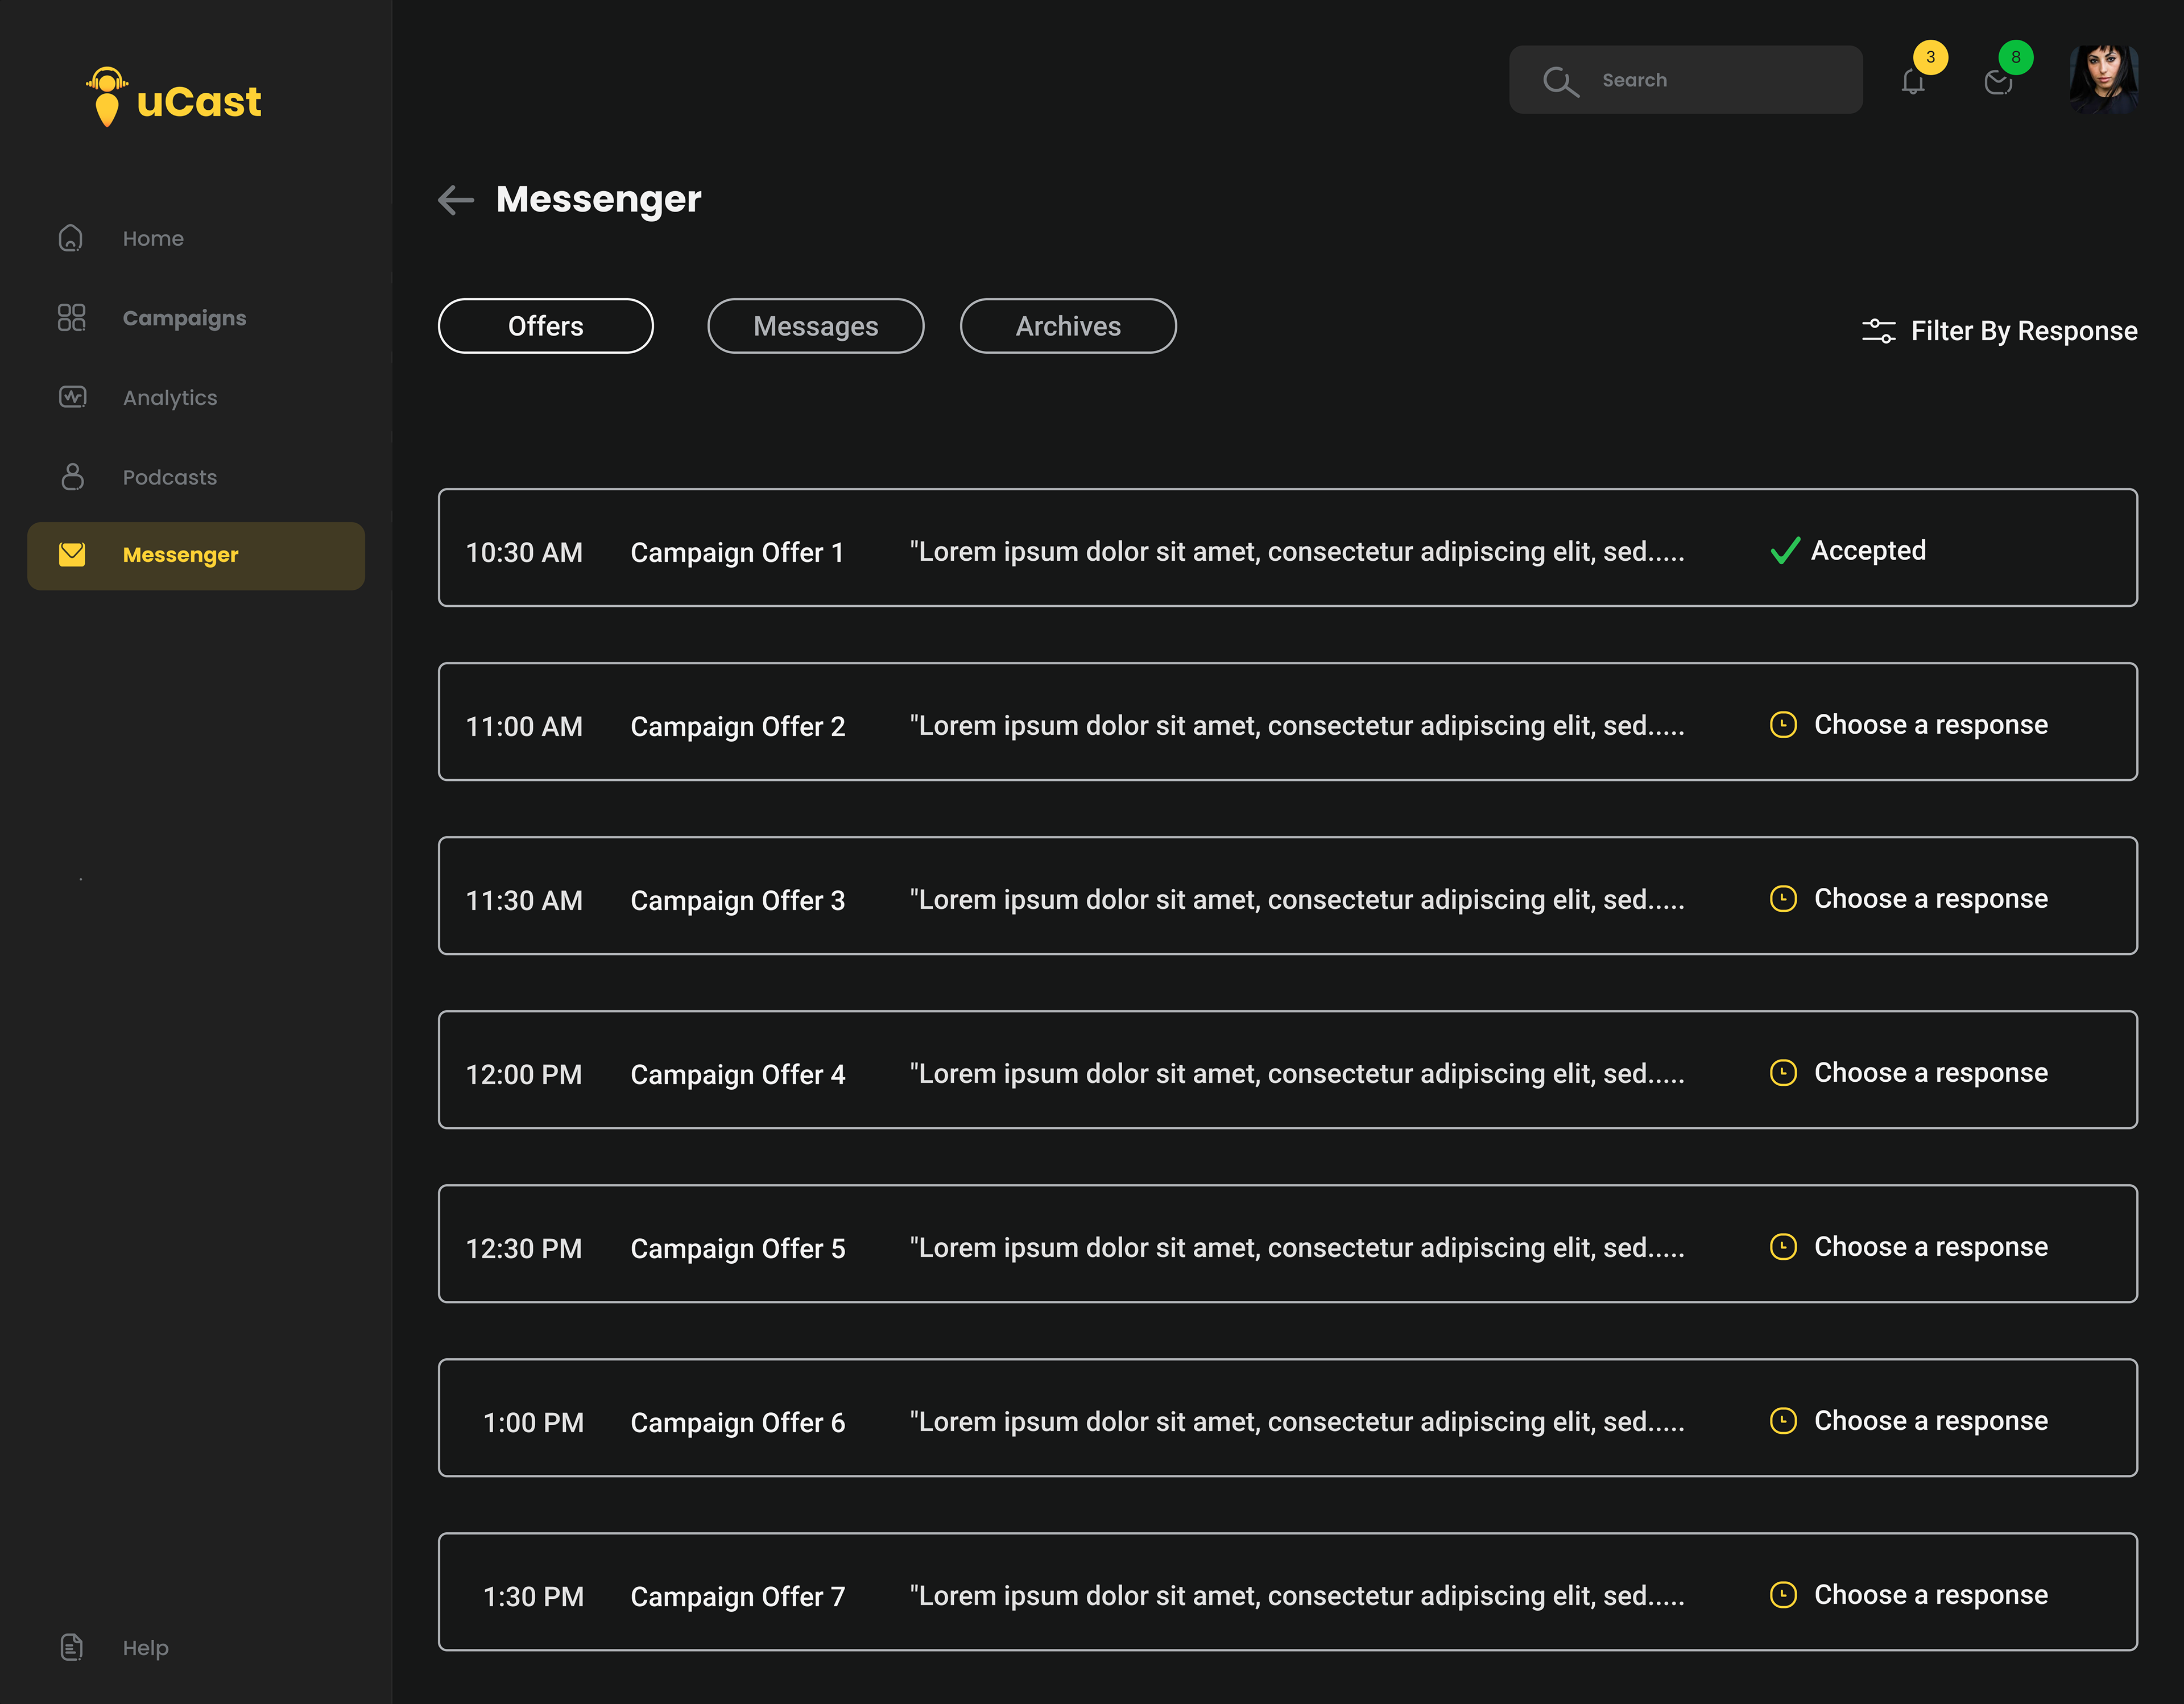Click Lorem ipsum preview of Campaign Offer 7
2184x1704 pixels.
(x=1297, y=1596)
